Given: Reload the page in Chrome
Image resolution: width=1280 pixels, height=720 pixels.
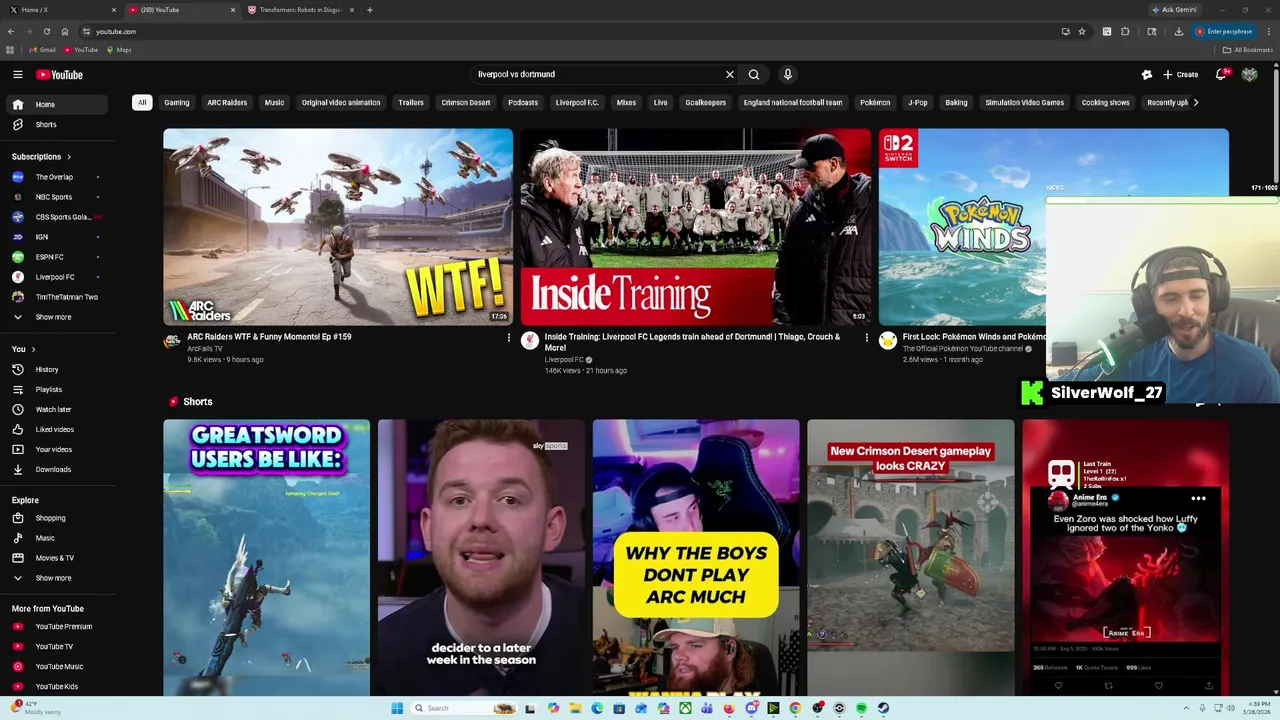Looking at the screenshot, I should point(46,31).
